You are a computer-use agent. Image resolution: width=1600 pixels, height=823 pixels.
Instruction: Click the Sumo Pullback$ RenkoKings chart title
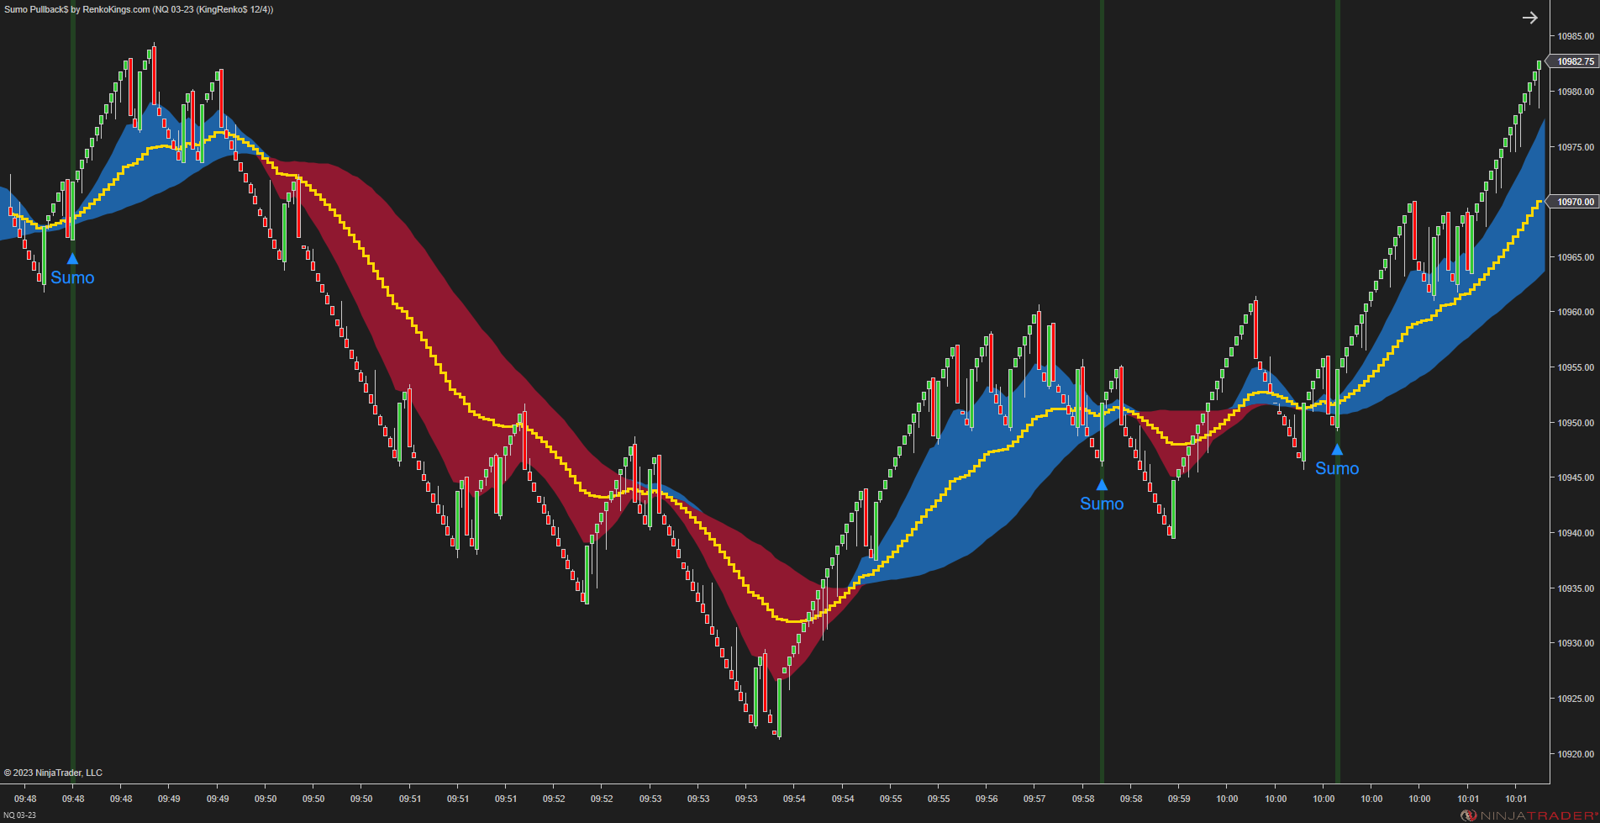[138, 9]
